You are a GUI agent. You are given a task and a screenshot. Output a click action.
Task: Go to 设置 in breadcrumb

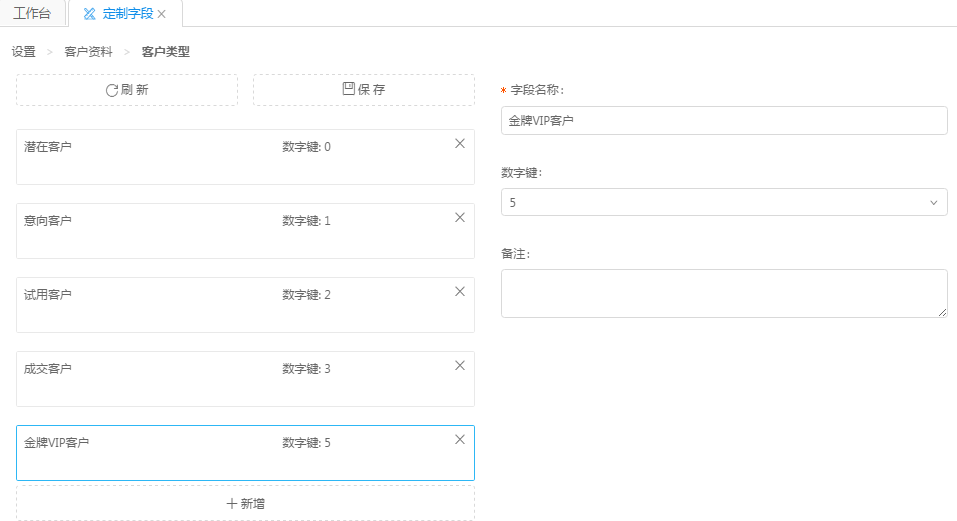pos(23,52)
